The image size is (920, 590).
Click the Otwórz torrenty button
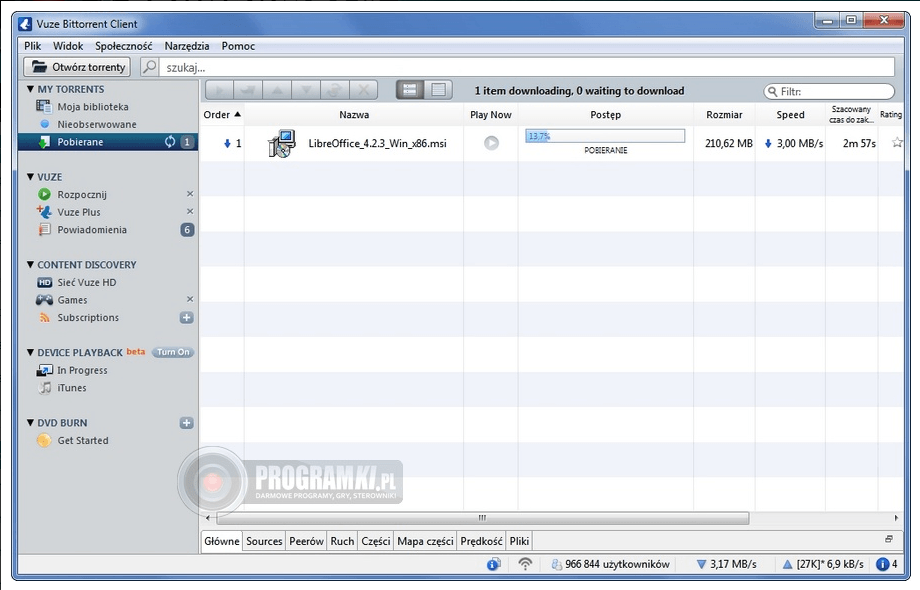(77, 67)
